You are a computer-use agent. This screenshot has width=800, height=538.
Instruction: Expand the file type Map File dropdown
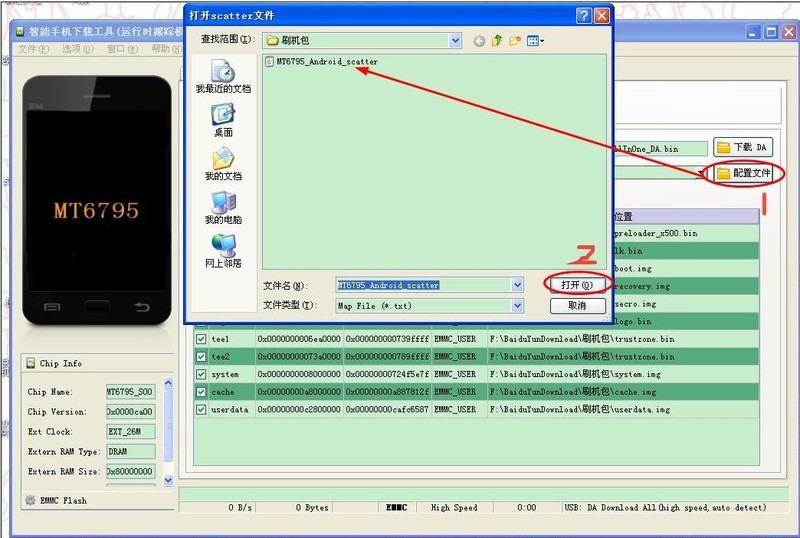click(517, 305)
